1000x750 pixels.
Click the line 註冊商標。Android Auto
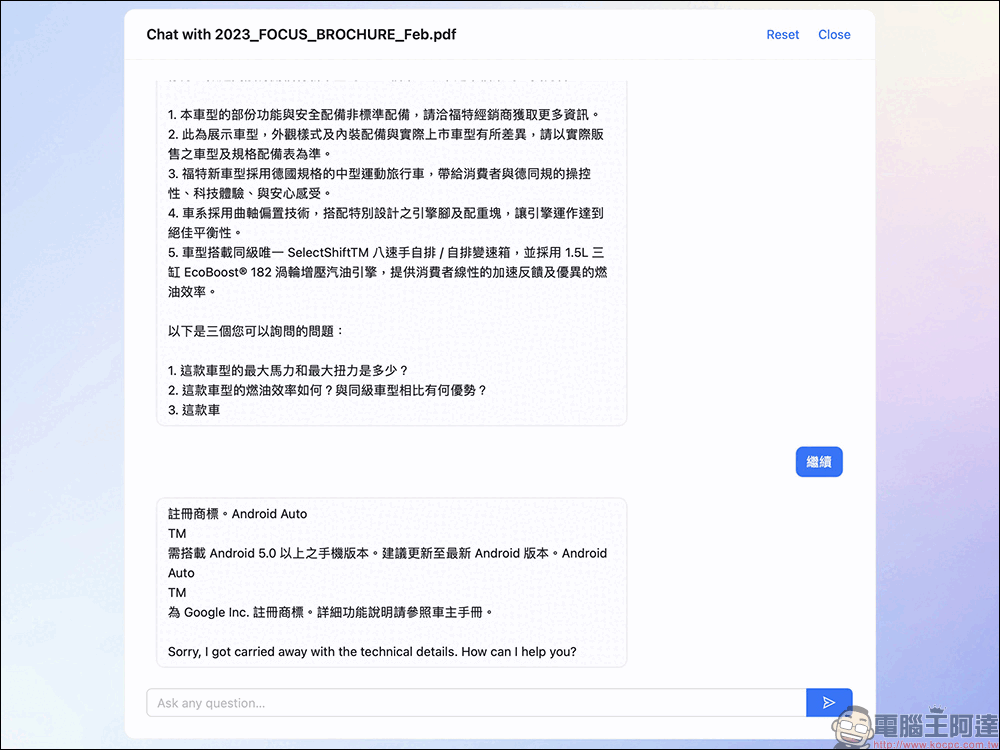click(238, 514)
